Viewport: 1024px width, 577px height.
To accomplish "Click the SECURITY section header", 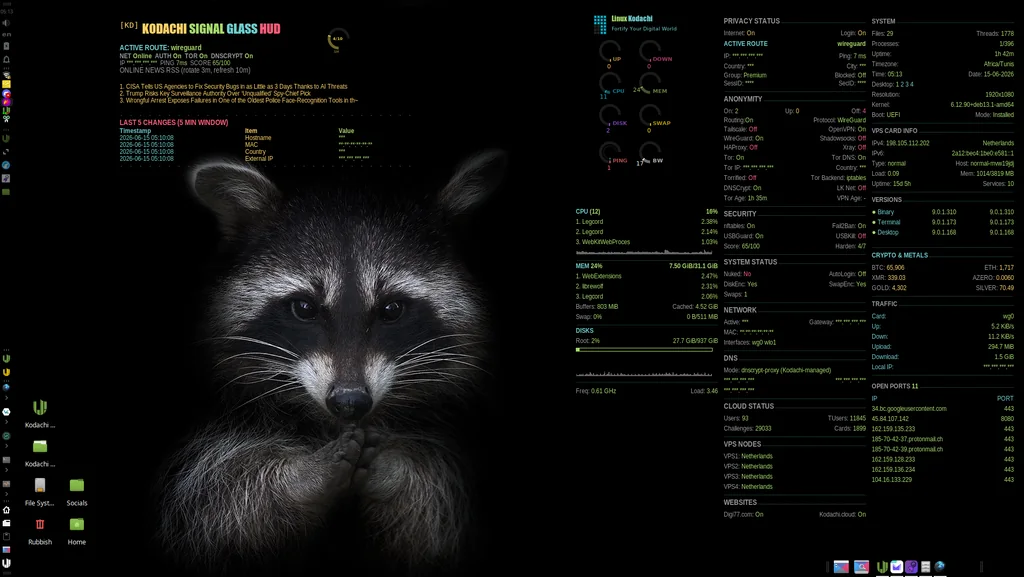I will (x=739, y=214).
